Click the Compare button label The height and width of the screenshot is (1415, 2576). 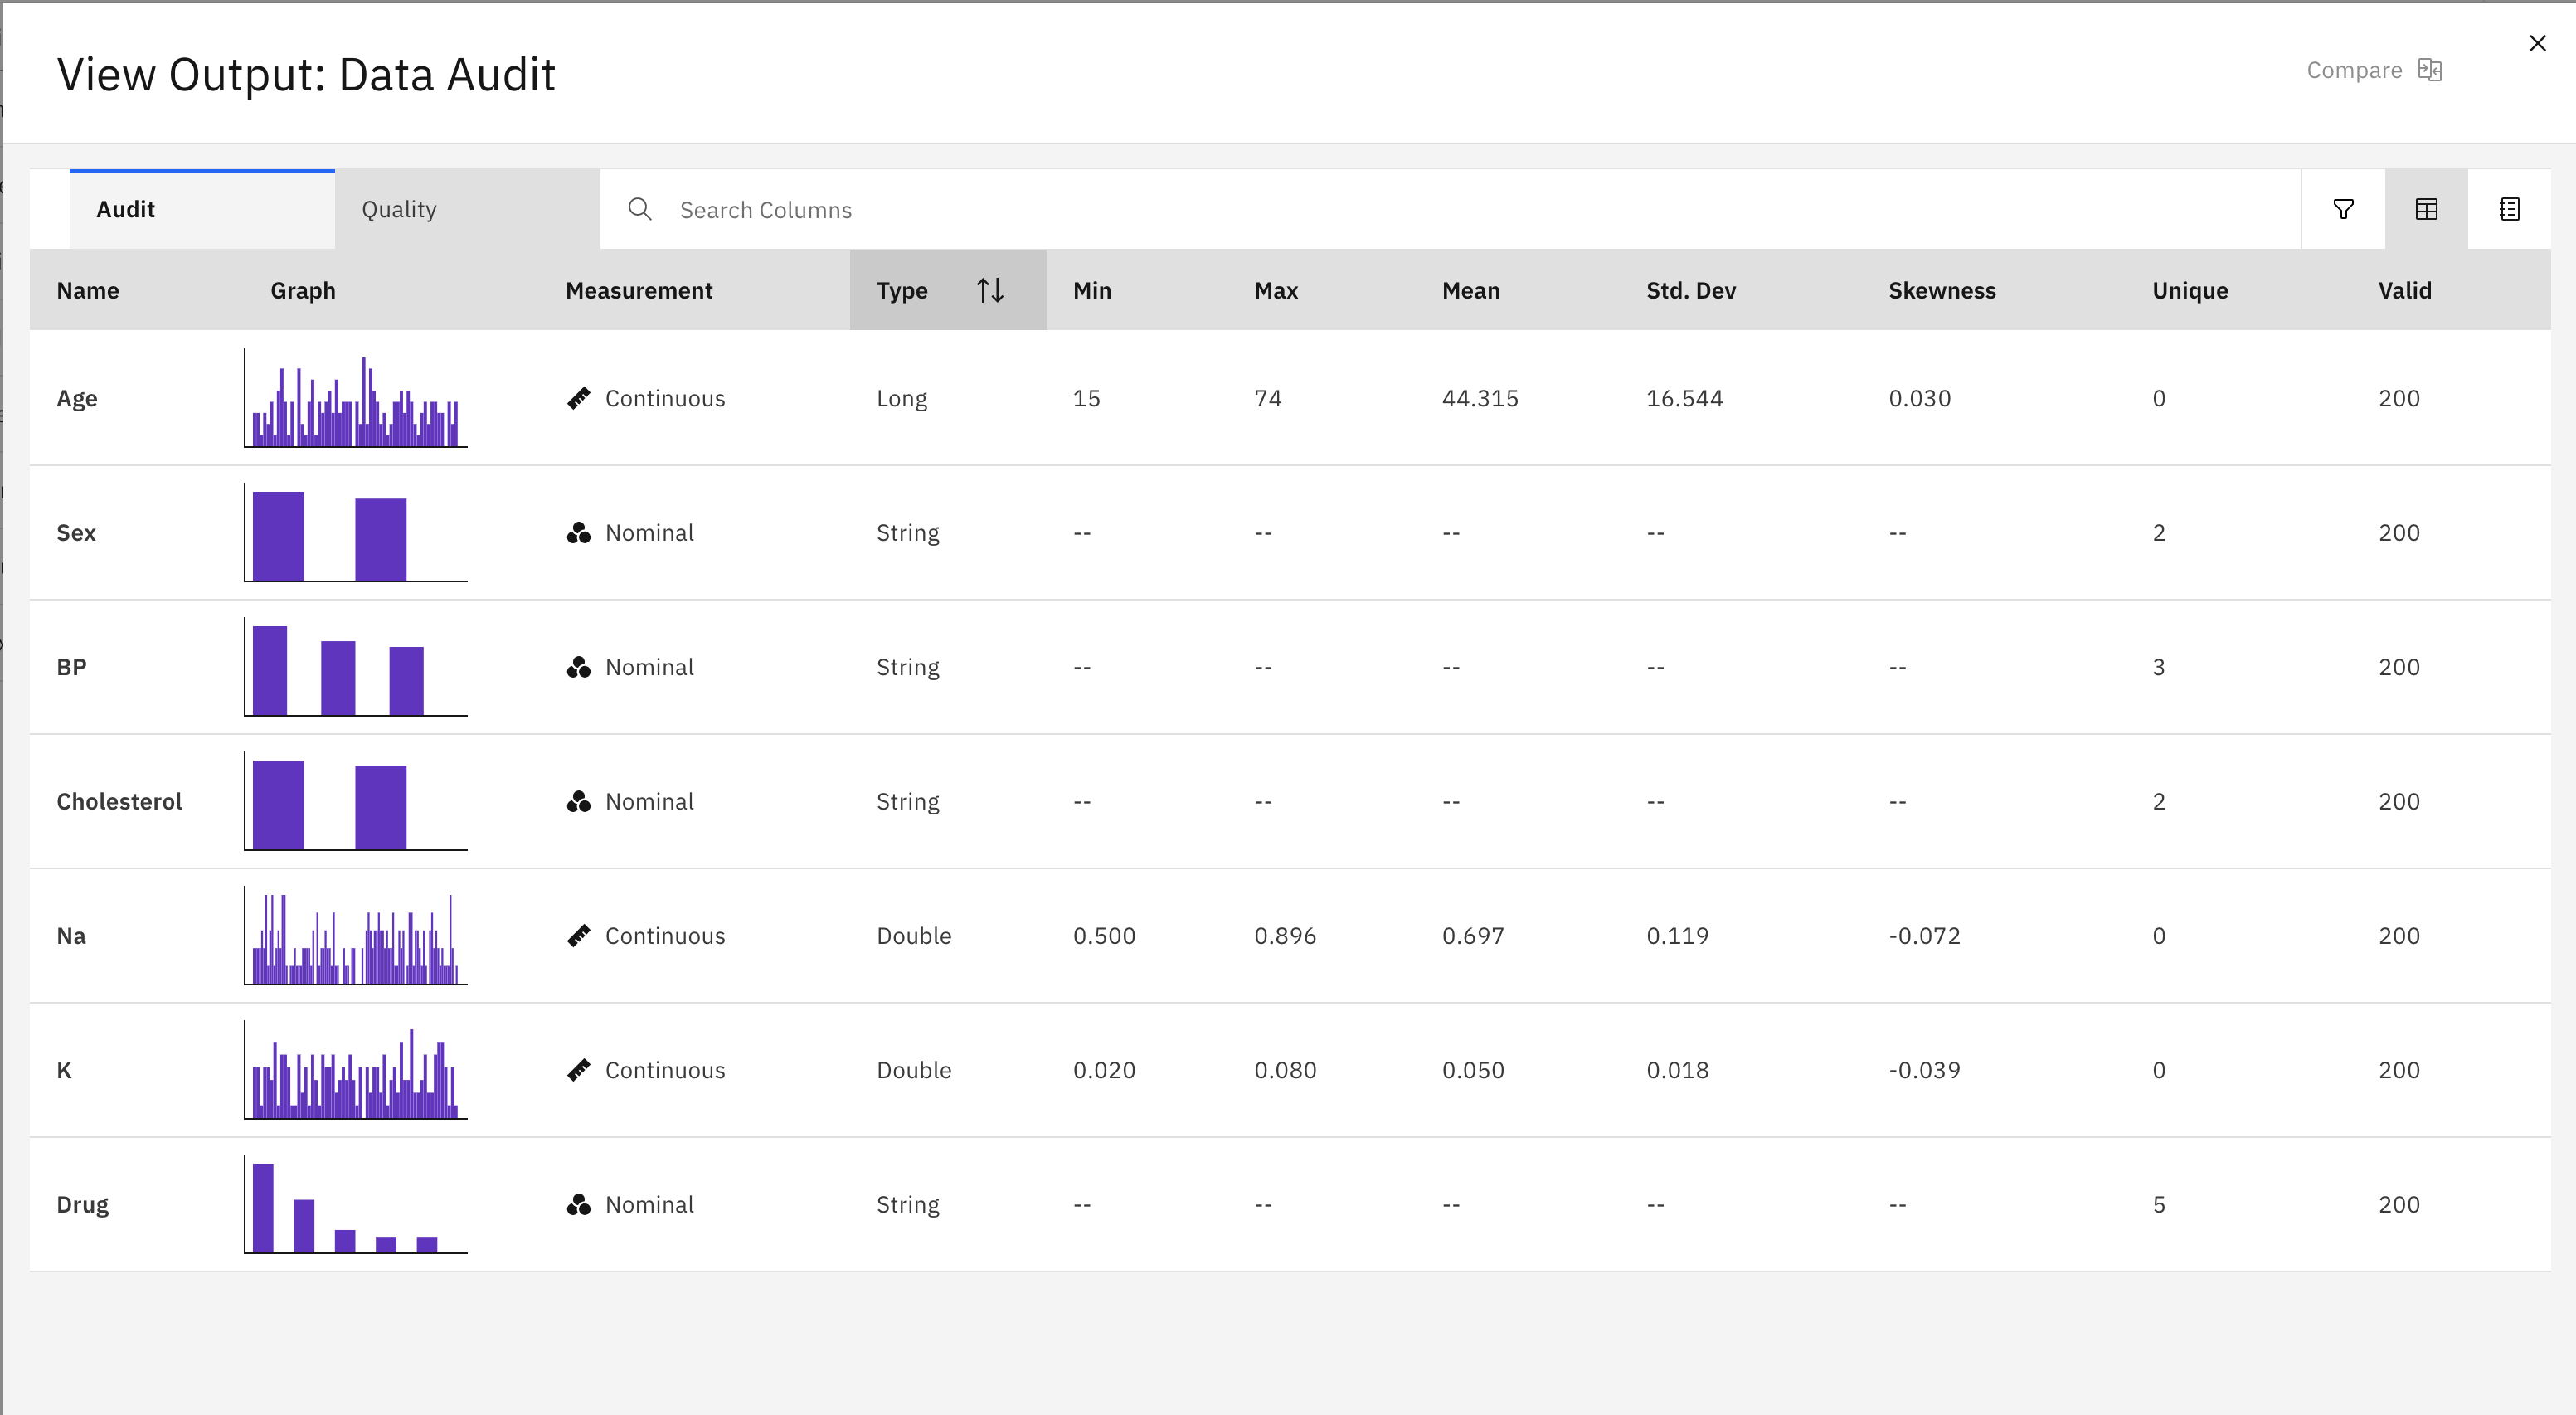click(2354, 70)
